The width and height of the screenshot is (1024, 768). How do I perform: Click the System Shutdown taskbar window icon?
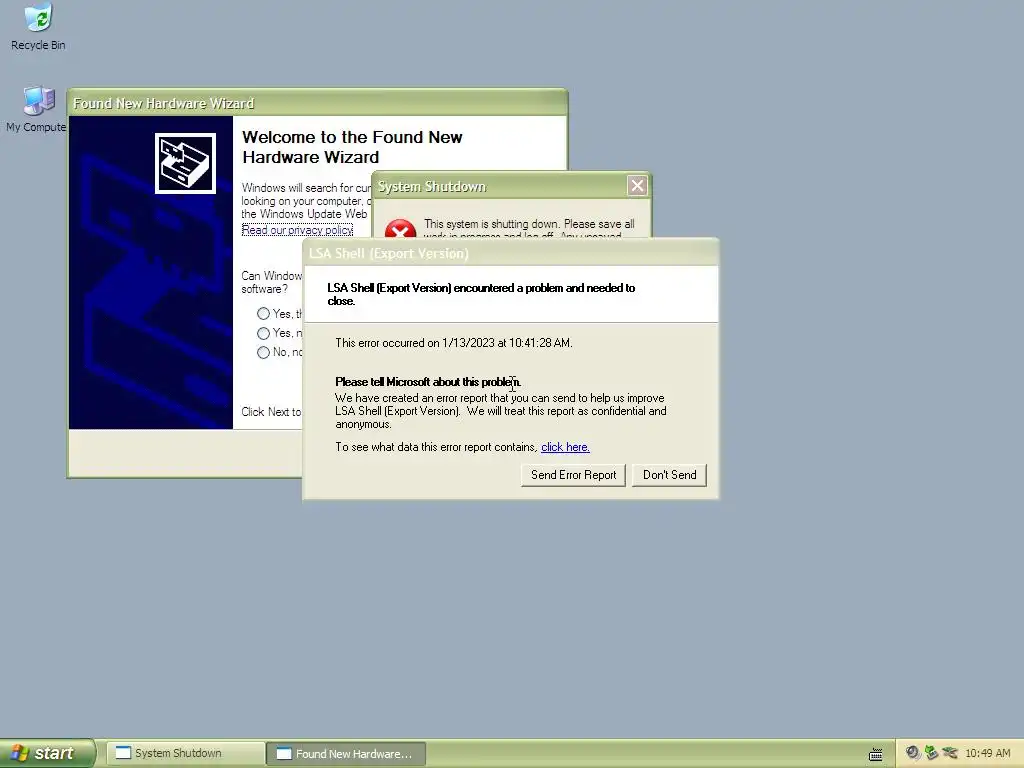point(123,753)
